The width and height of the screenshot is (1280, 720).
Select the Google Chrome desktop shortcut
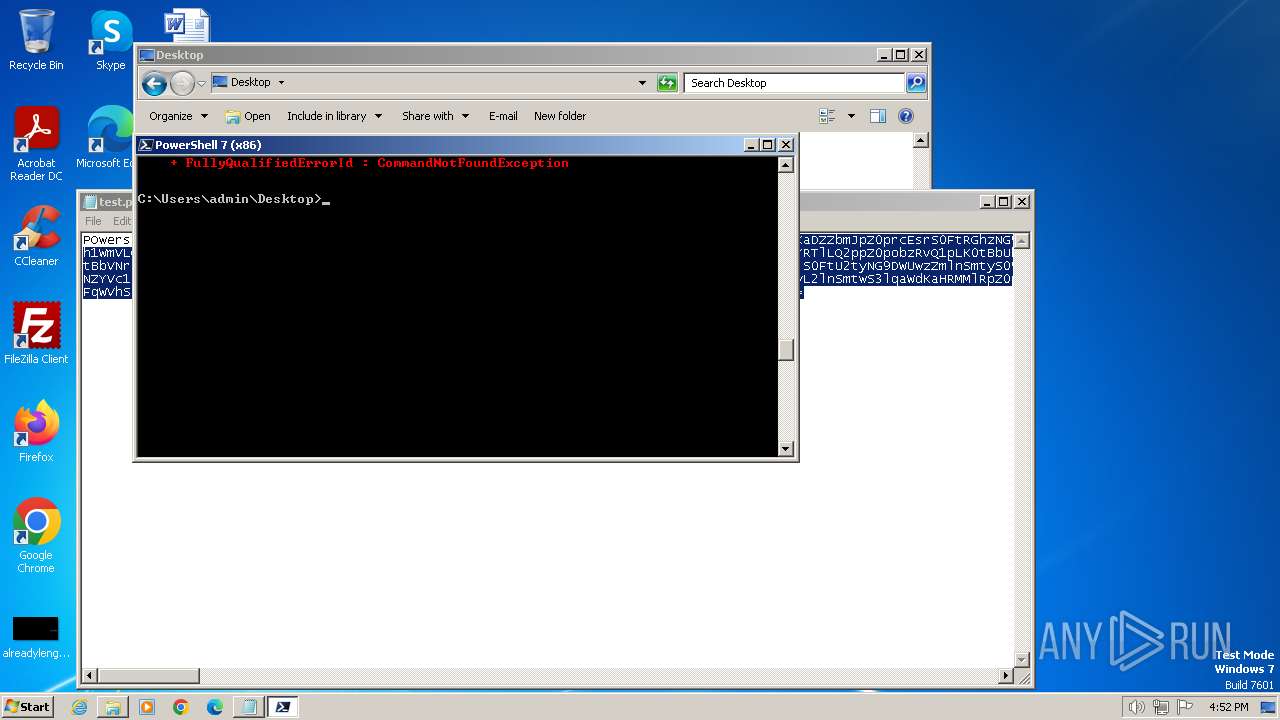pos(36,536)
